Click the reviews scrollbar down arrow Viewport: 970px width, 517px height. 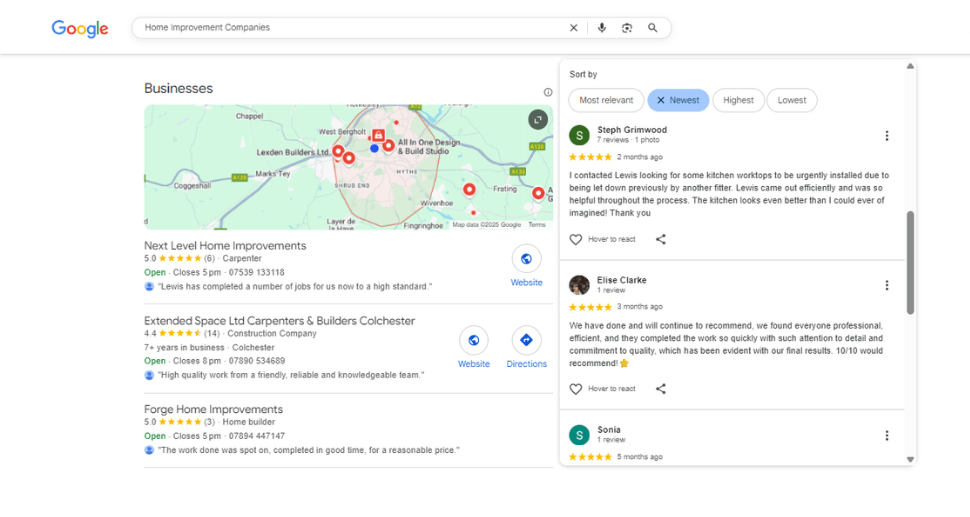[910, 459]
